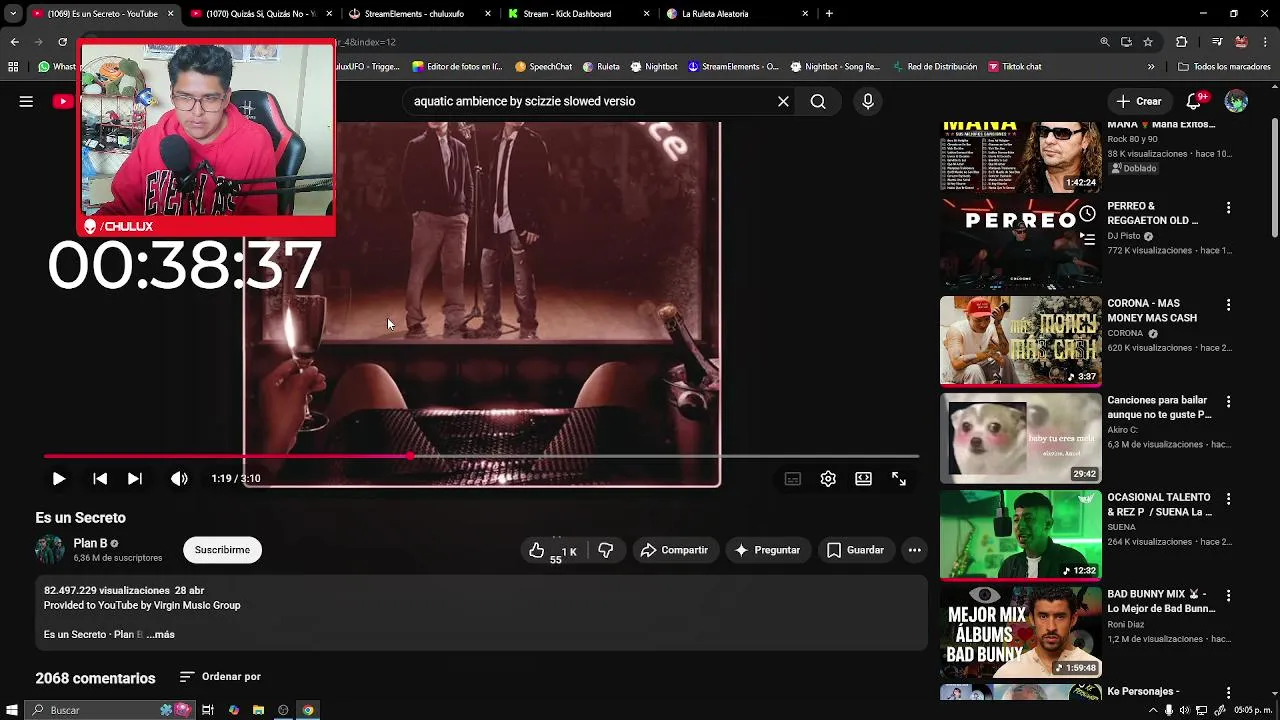Open the Plan B channel avatar
1280x720 pixels.
click(50, 550)
